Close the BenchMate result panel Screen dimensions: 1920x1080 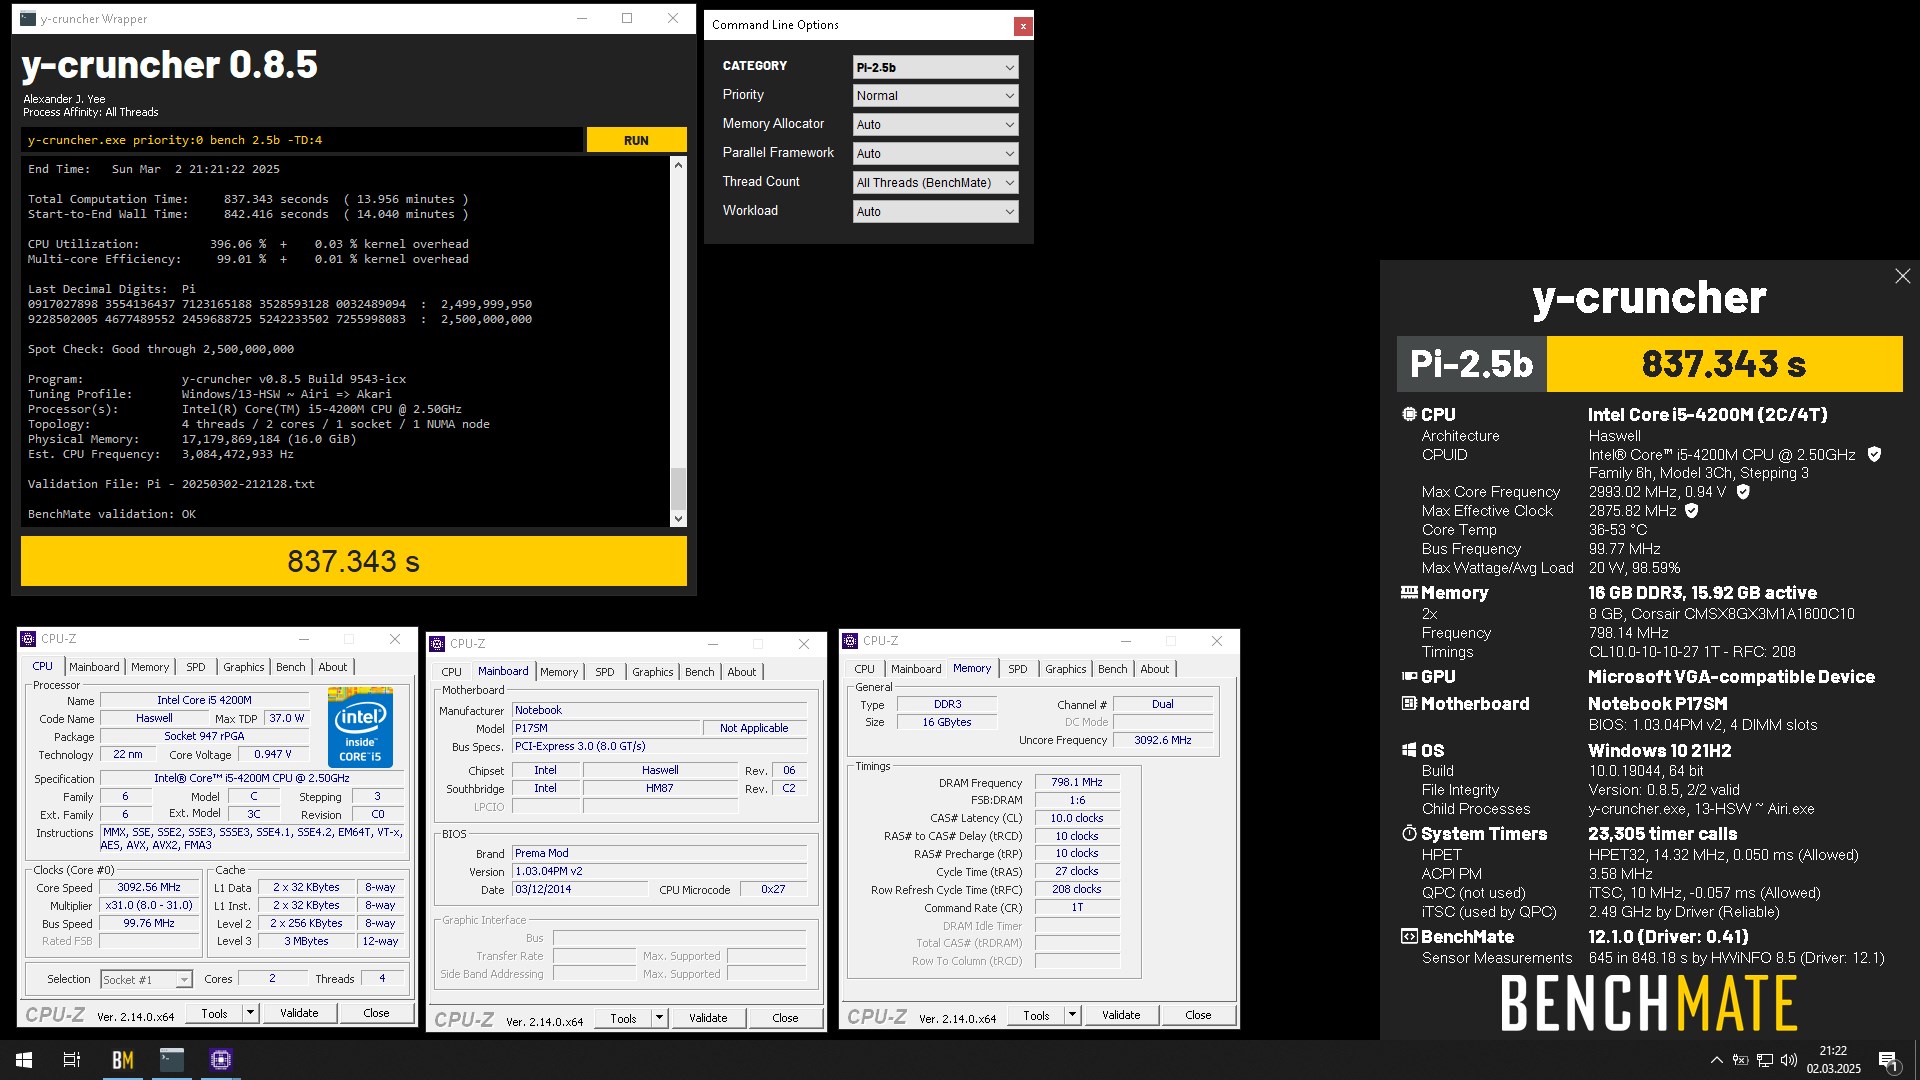(x=1902, y=276)
